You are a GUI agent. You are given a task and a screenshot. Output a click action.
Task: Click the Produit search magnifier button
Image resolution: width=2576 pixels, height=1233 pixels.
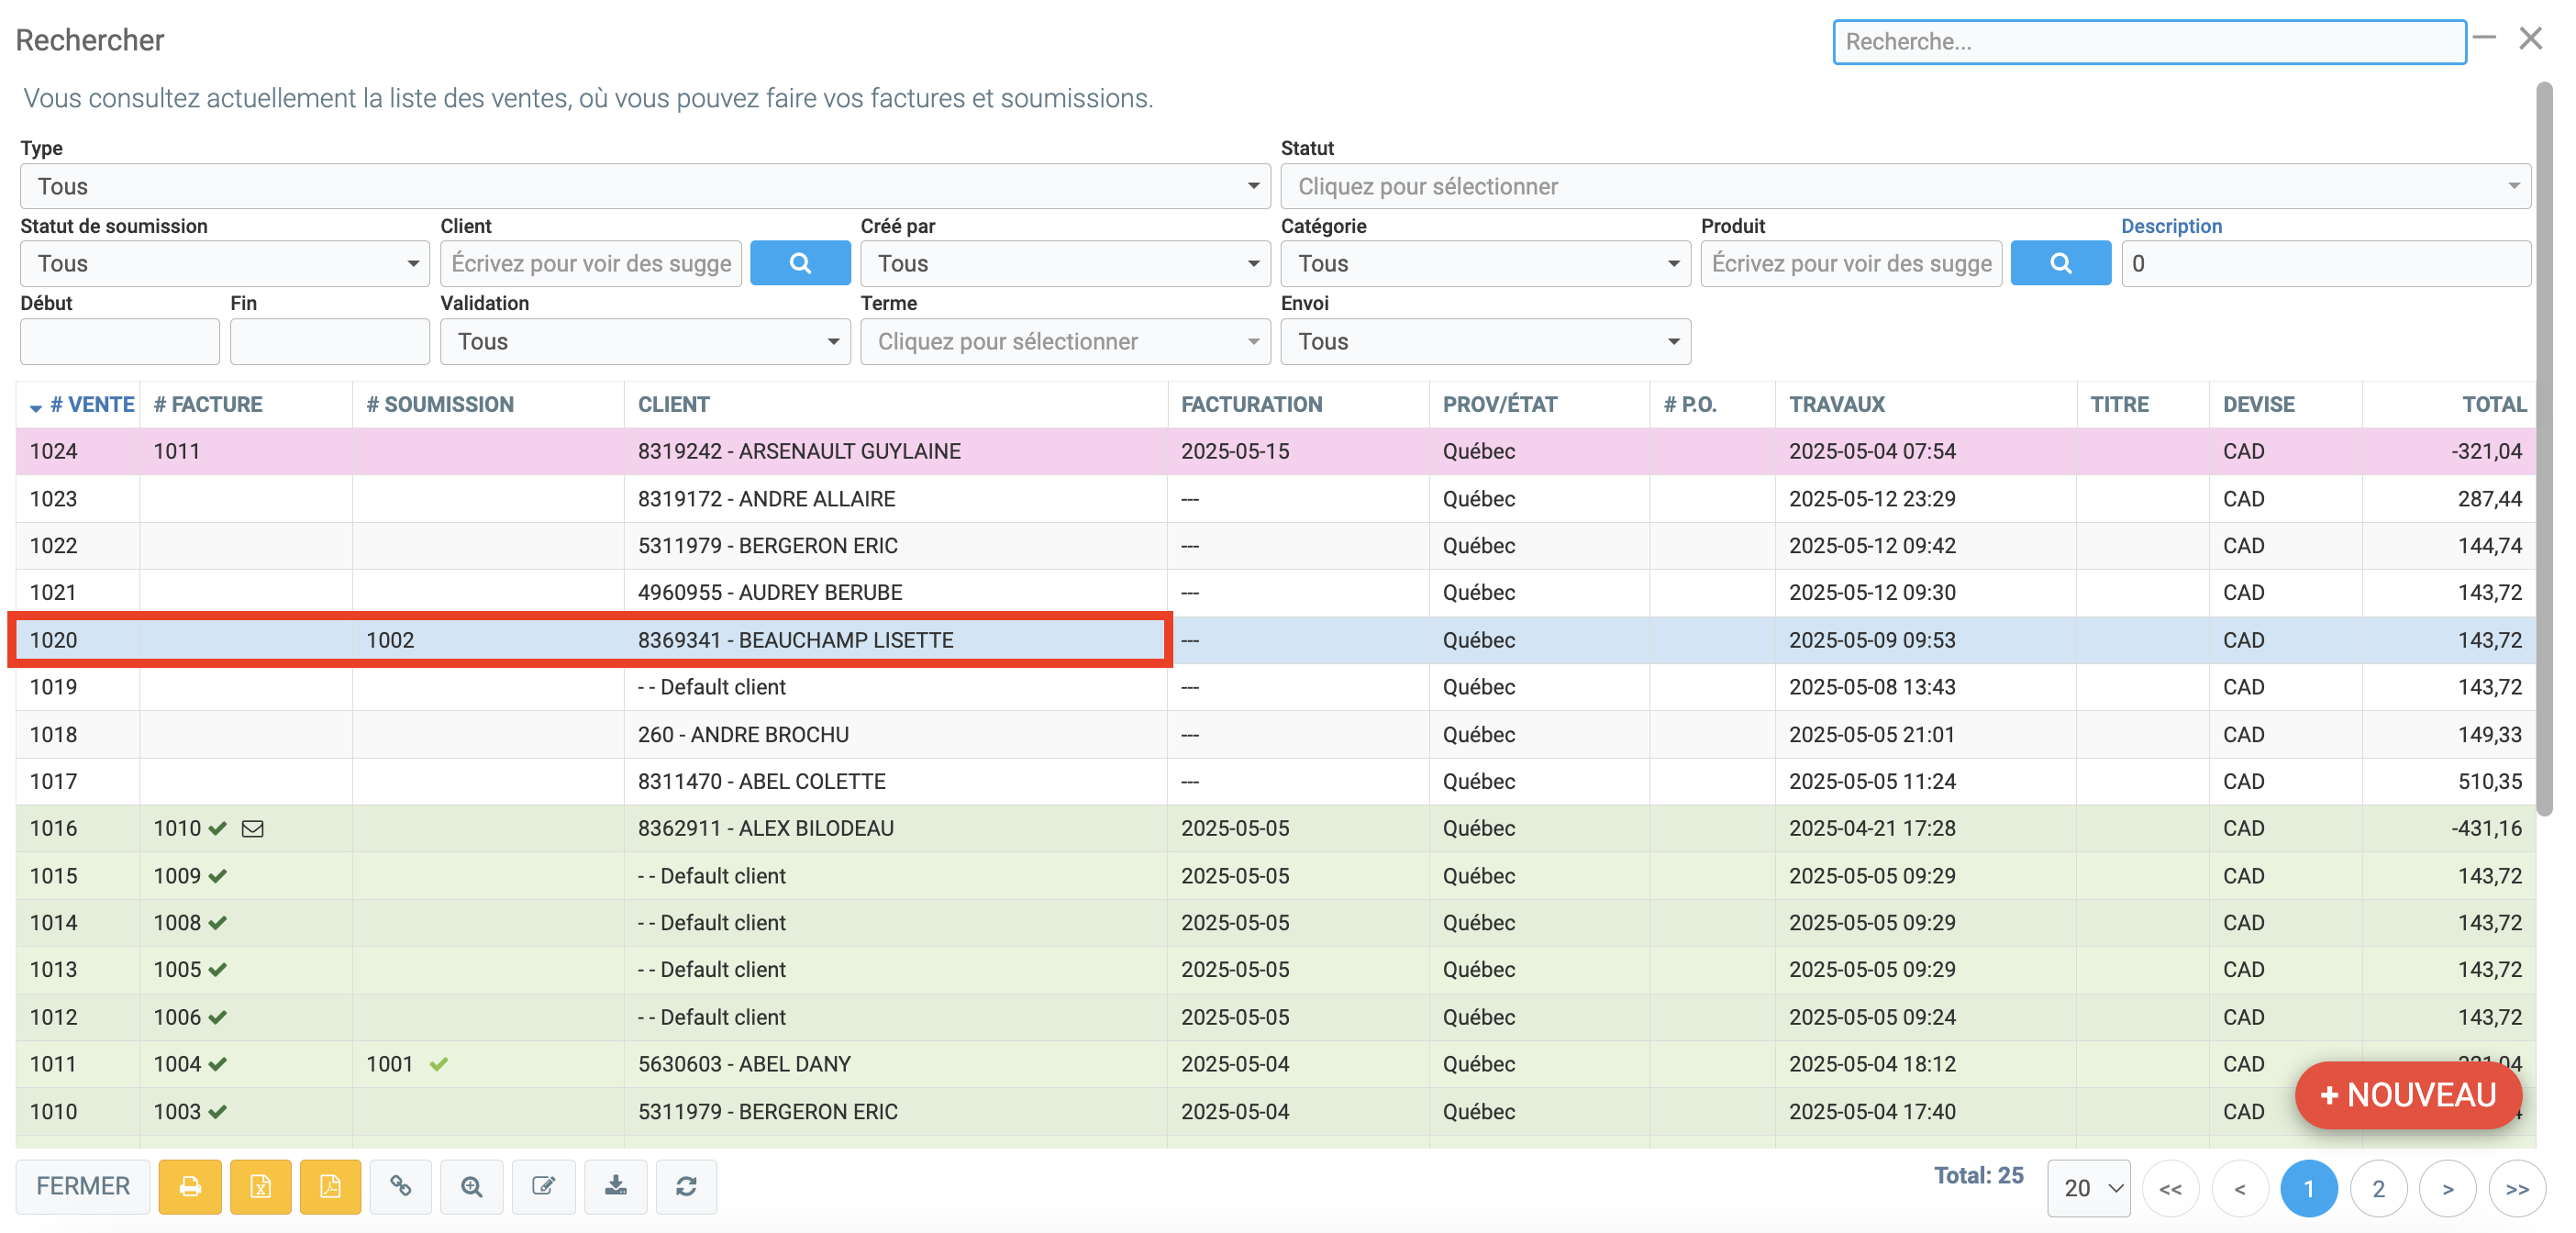[x=2060, y=263]
